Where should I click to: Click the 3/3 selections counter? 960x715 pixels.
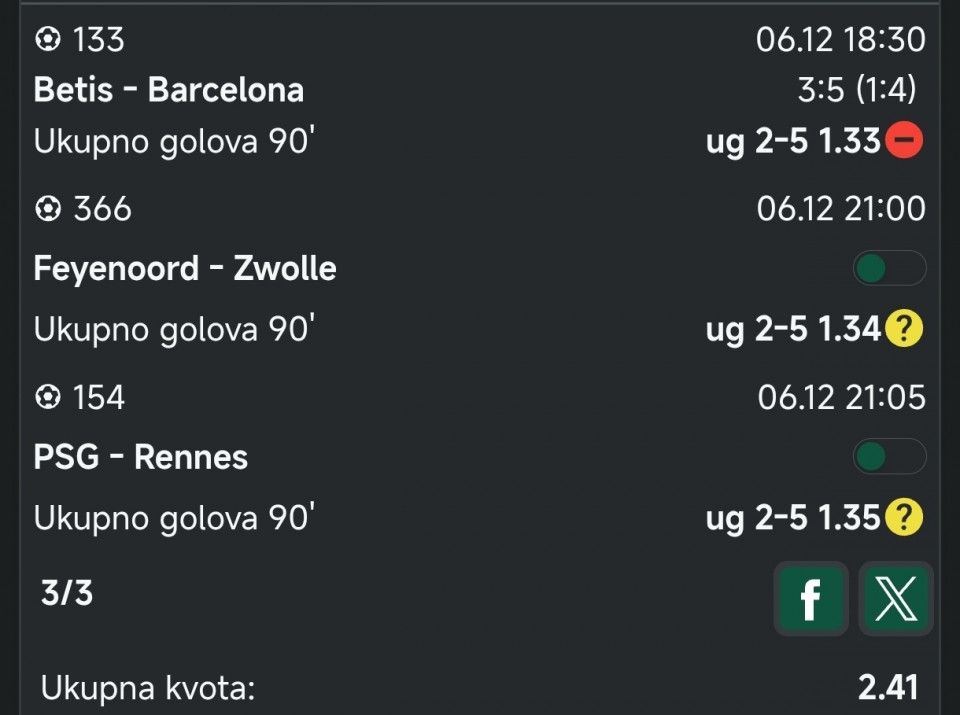point(67,593)
